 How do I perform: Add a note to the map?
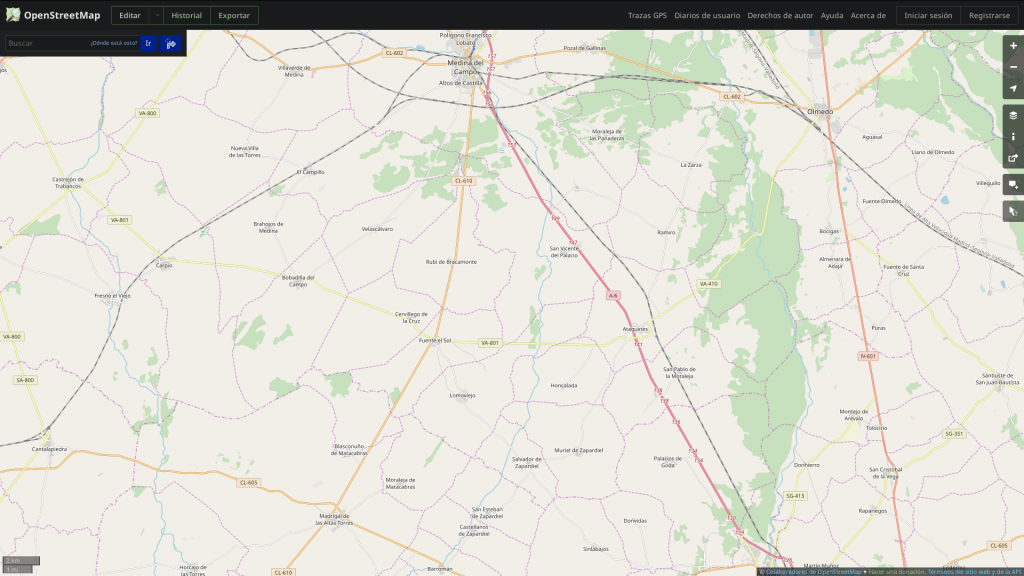(1013, 185)
